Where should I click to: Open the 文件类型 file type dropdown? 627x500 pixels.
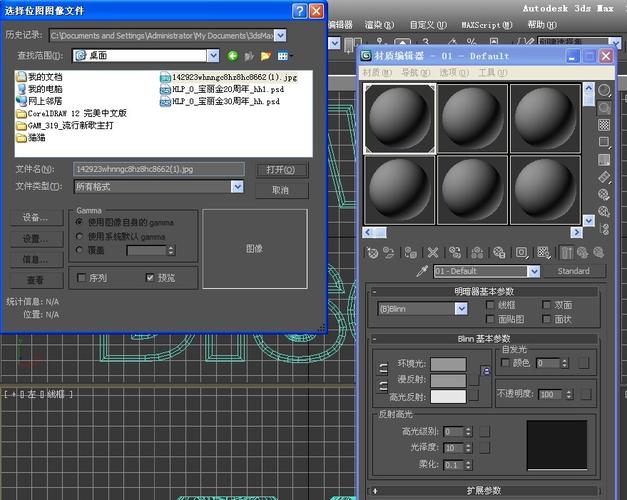pyautogui.click(x=237, y=186)
